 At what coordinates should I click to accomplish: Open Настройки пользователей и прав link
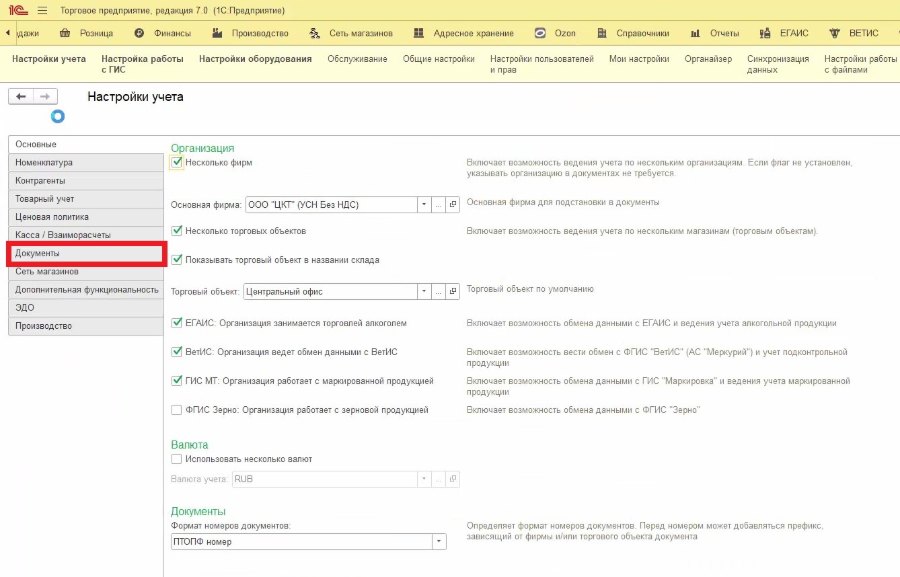coord(542,64)
